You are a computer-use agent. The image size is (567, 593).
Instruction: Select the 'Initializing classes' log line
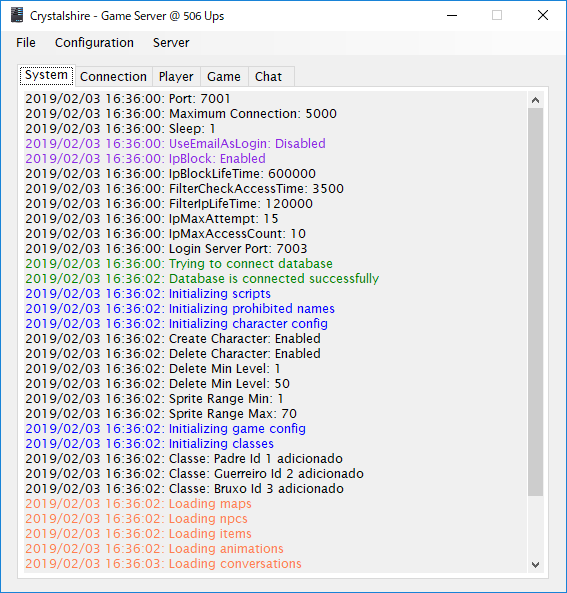coord(149,444)
